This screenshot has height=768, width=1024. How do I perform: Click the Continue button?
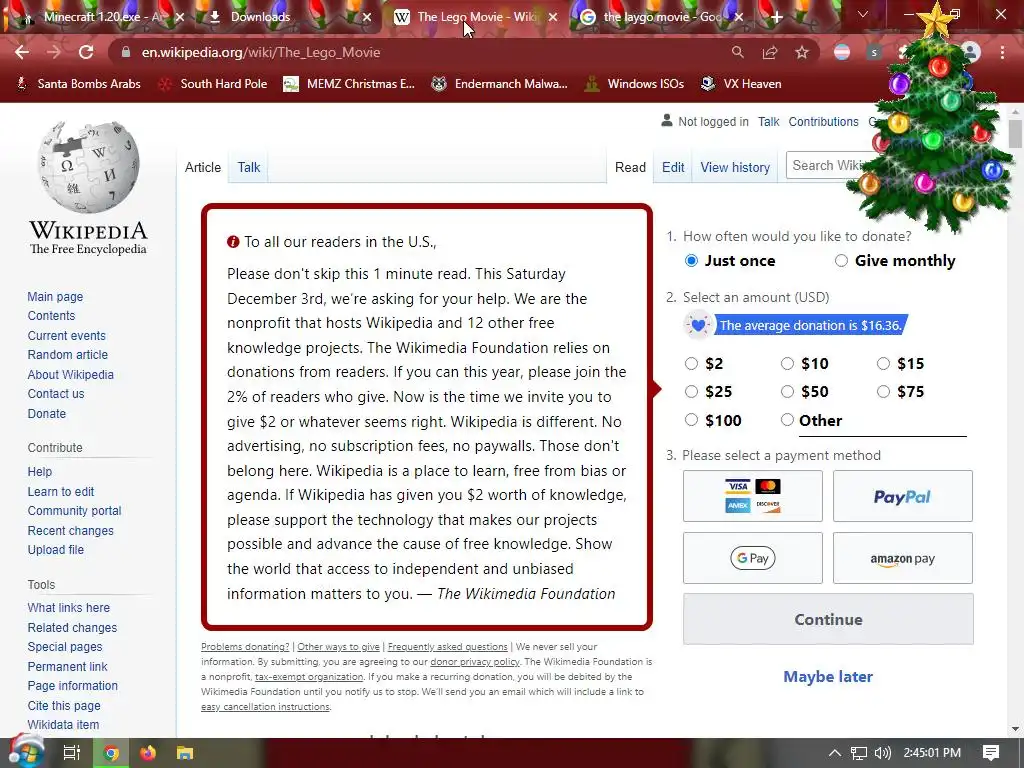click(x=828, y=619)
